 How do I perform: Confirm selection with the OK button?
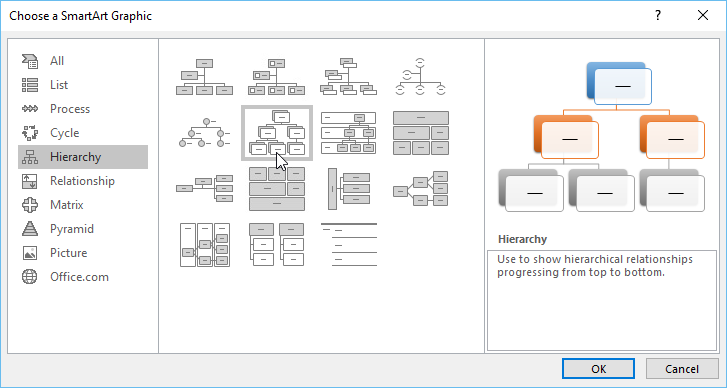point(598,369)
